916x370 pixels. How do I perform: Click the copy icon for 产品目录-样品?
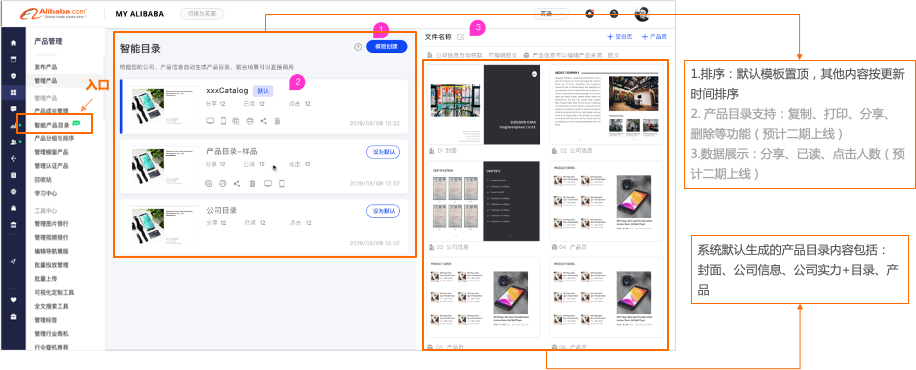tap(209, 184)
